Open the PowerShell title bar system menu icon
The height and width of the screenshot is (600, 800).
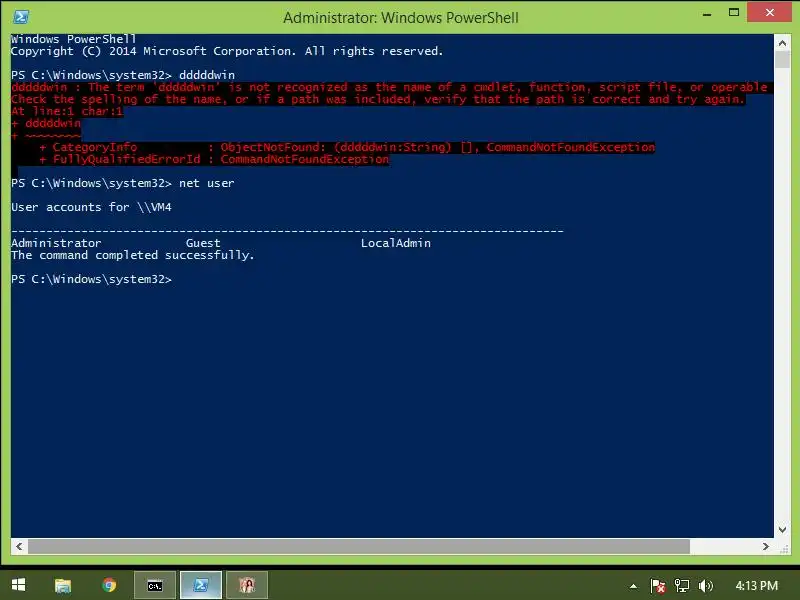point(21,17)
